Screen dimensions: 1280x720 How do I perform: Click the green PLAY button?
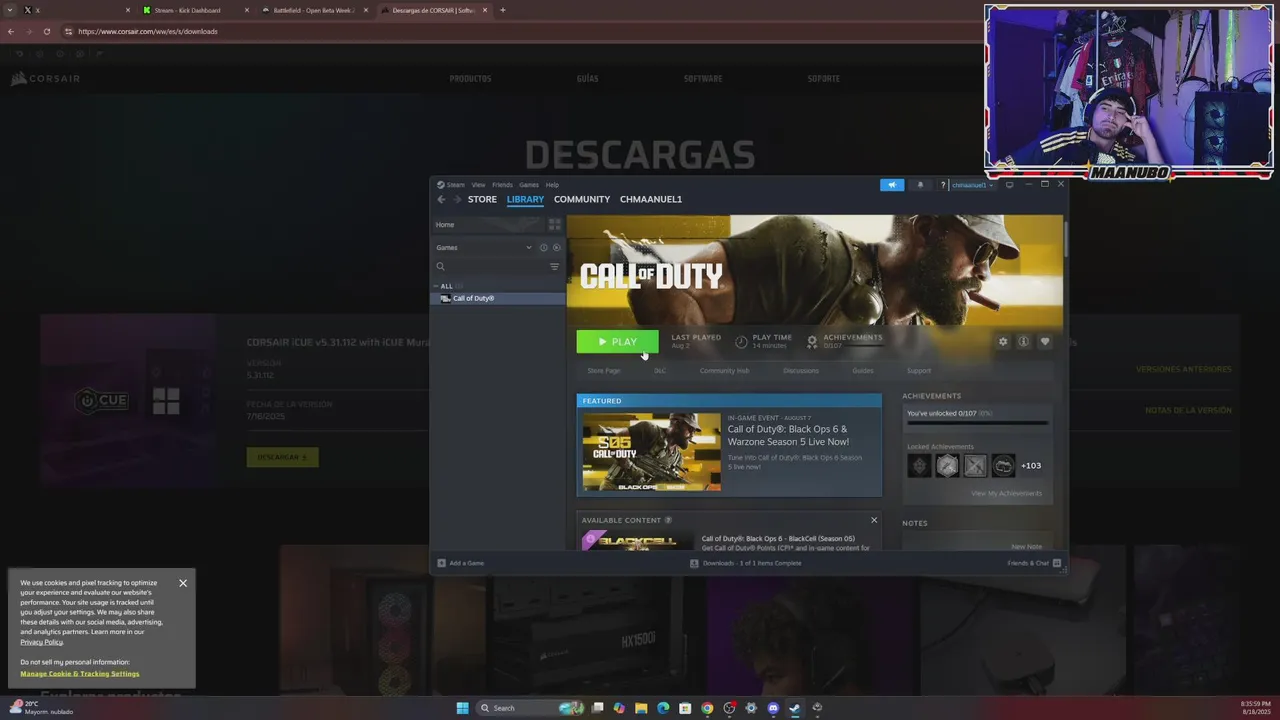[617, 342]
